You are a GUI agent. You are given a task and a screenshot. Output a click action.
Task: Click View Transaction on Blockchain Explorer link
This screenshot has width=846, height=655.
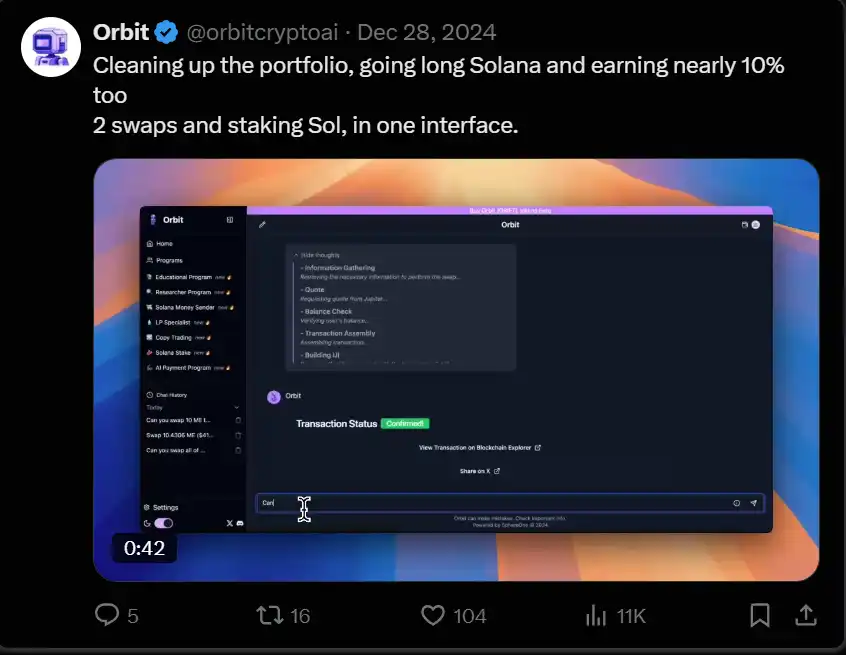tap(480, 448)
